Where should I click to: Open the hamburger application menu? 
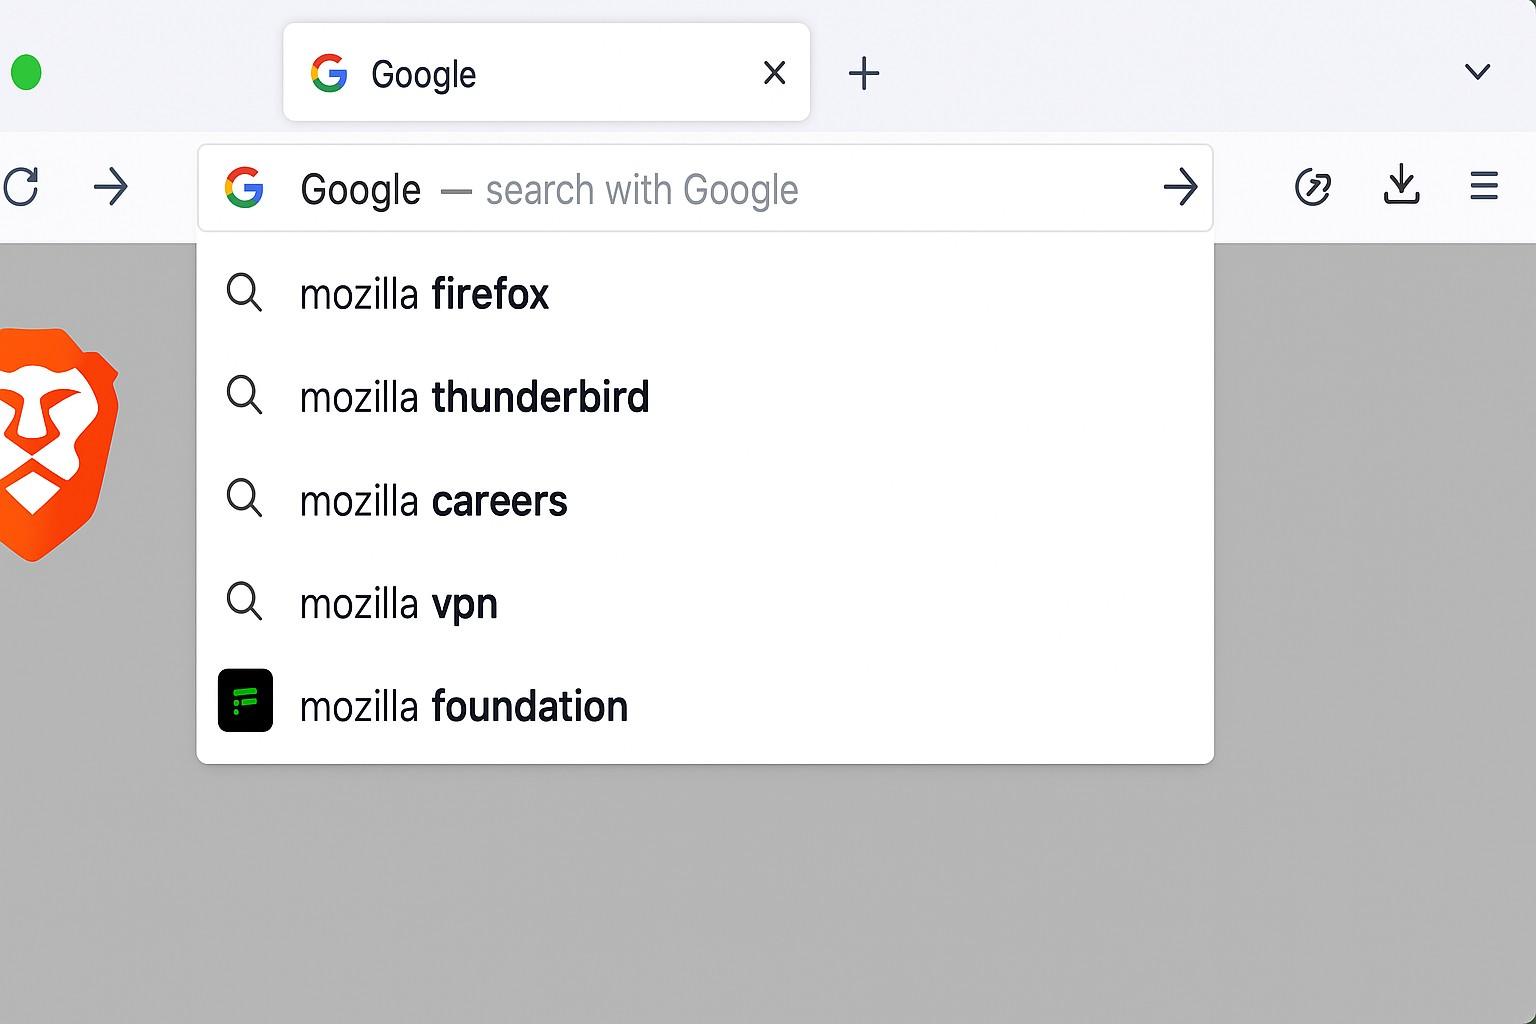[x=1484, y=186]
